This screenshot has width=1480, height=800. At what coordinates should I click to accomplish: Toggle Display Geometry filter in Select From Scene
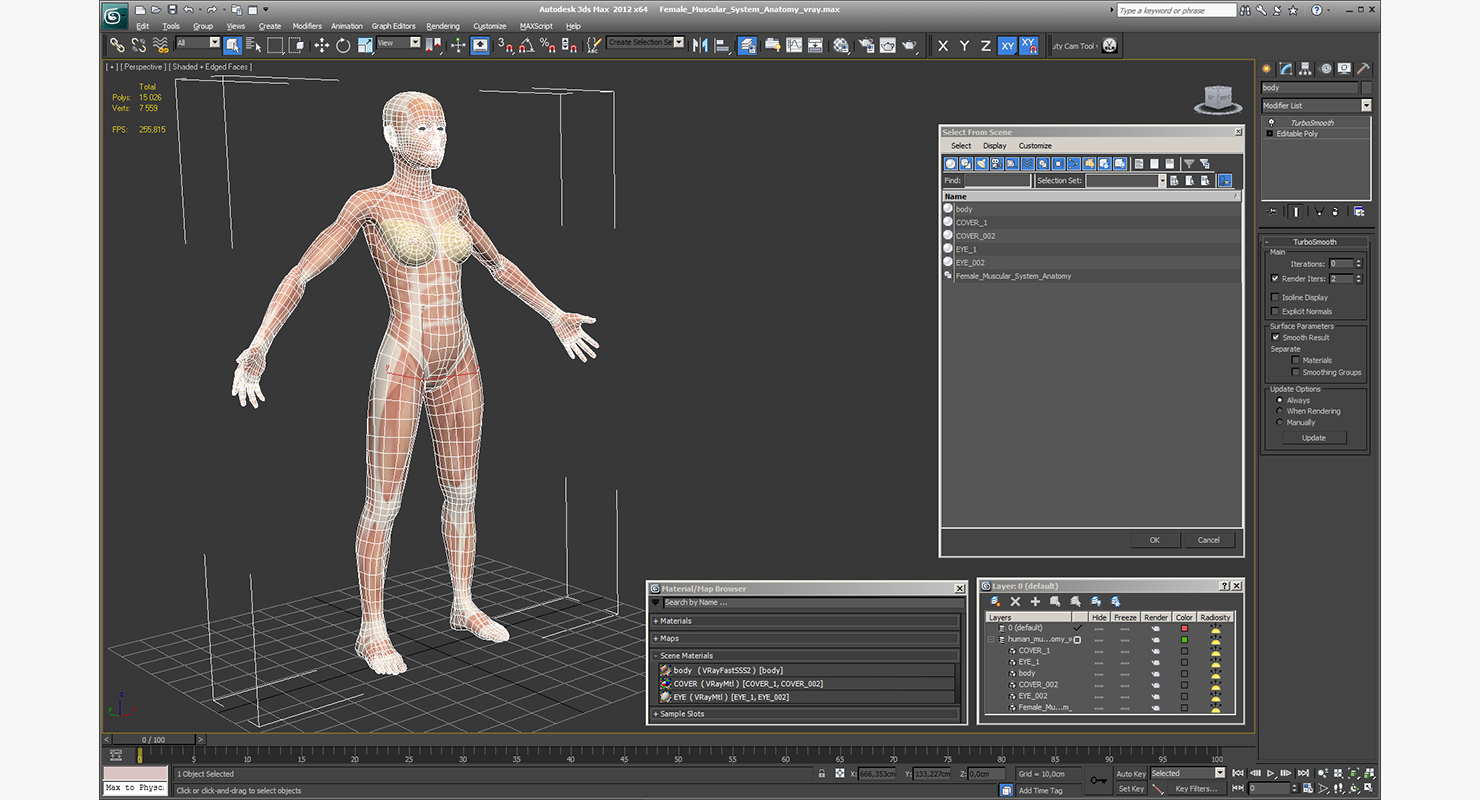[951, 164]
